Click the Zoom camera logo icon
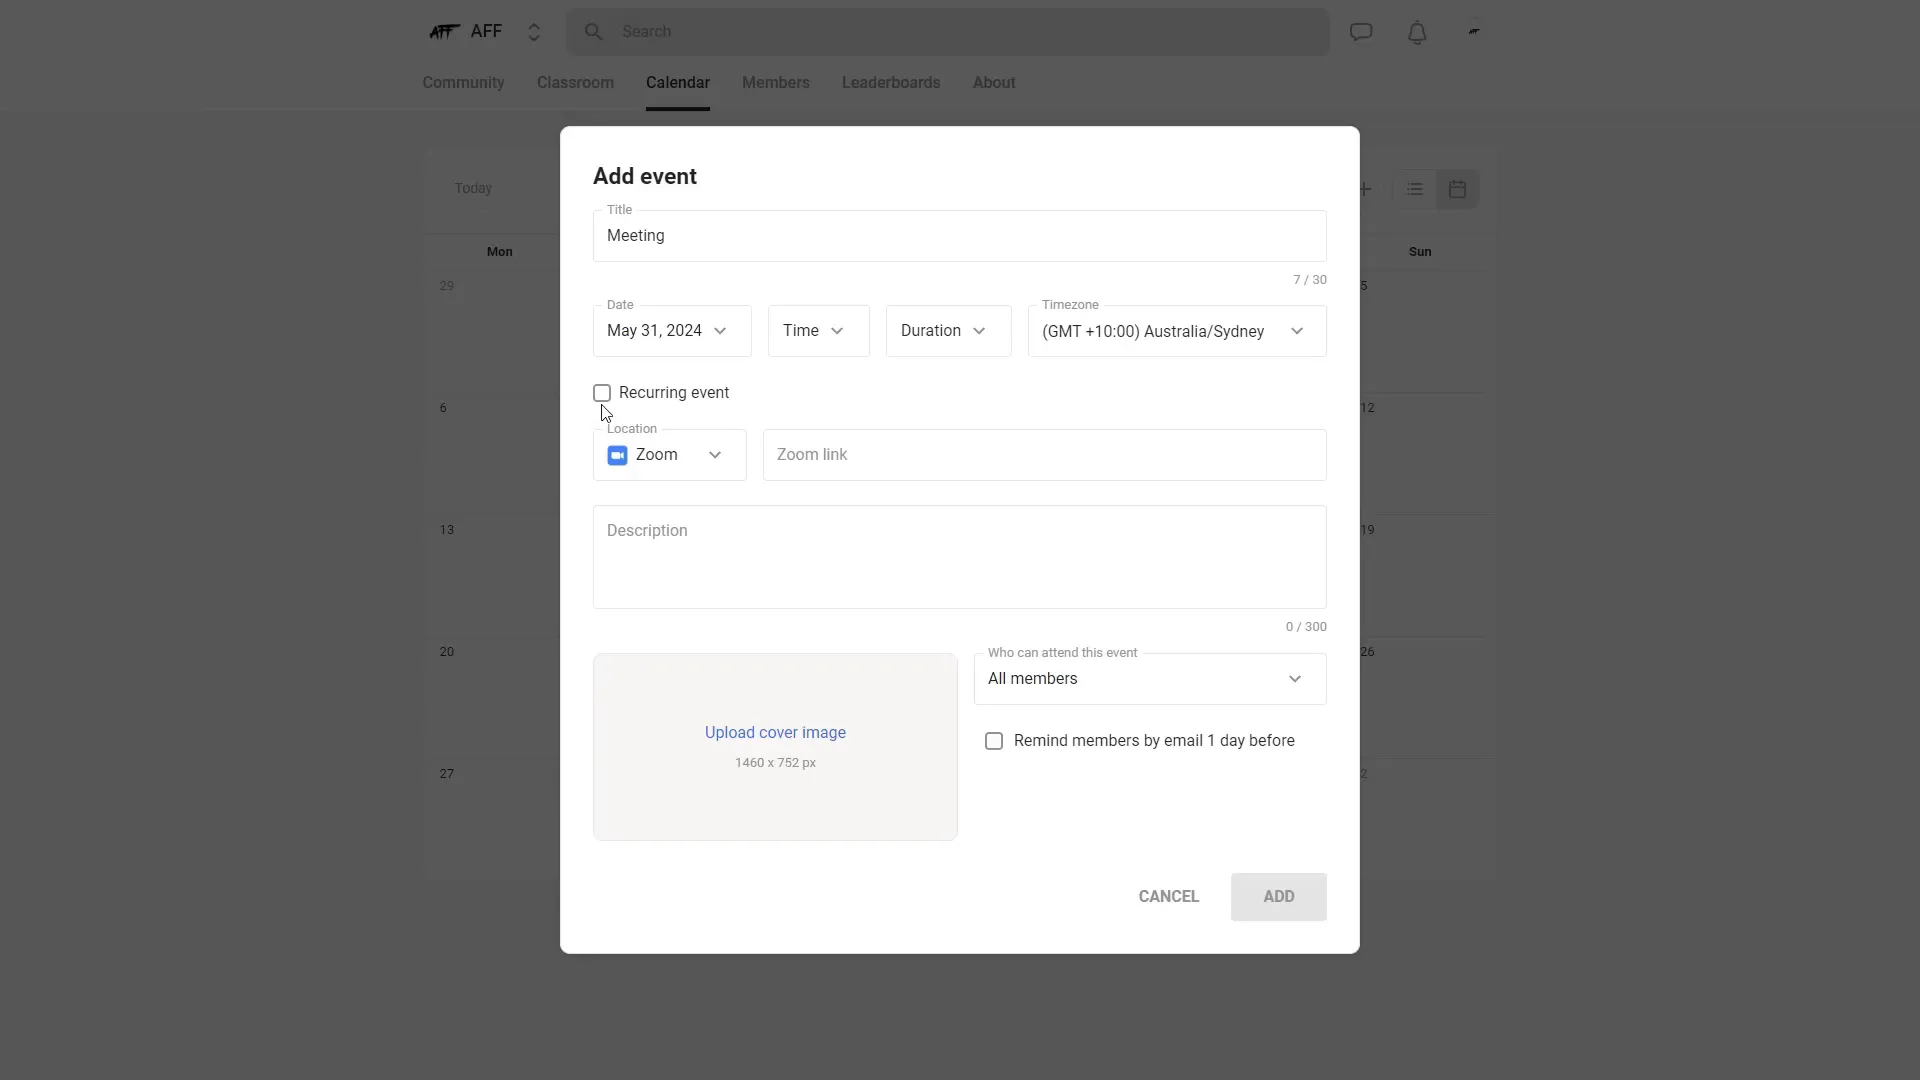This screenshot has width=1920, height=1080. point(617,456)
